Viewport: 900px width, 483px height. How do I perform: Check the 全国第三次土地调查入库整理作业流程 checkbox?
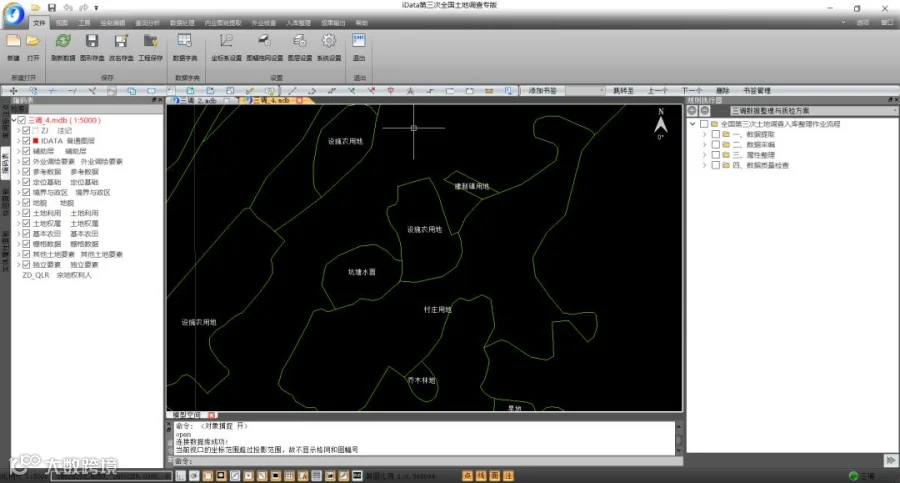click(704, 123)
